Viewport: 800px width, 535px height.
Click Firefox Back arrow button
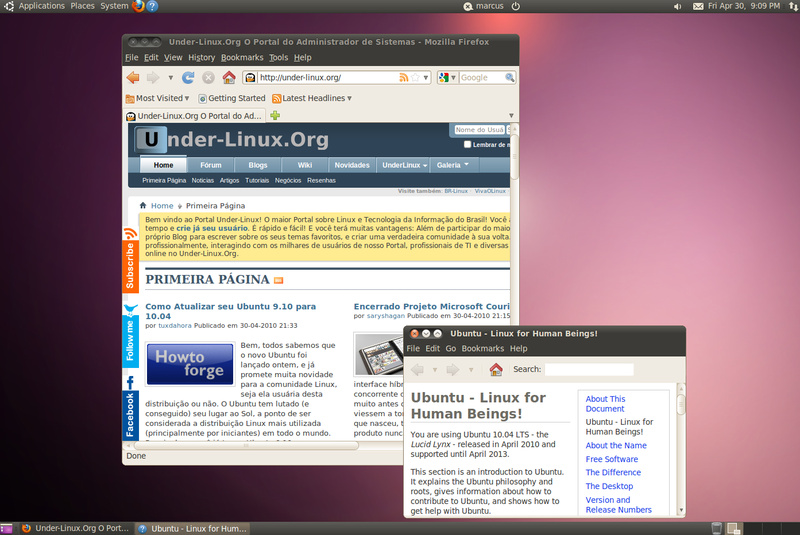(x=133, y=78)
